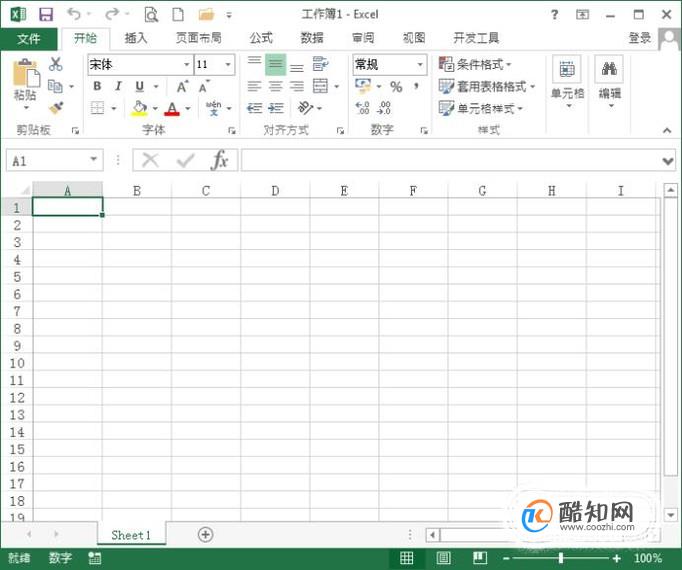Open the font size dropdown
This screenshot has width=682, height=570.
coord(227,64)
